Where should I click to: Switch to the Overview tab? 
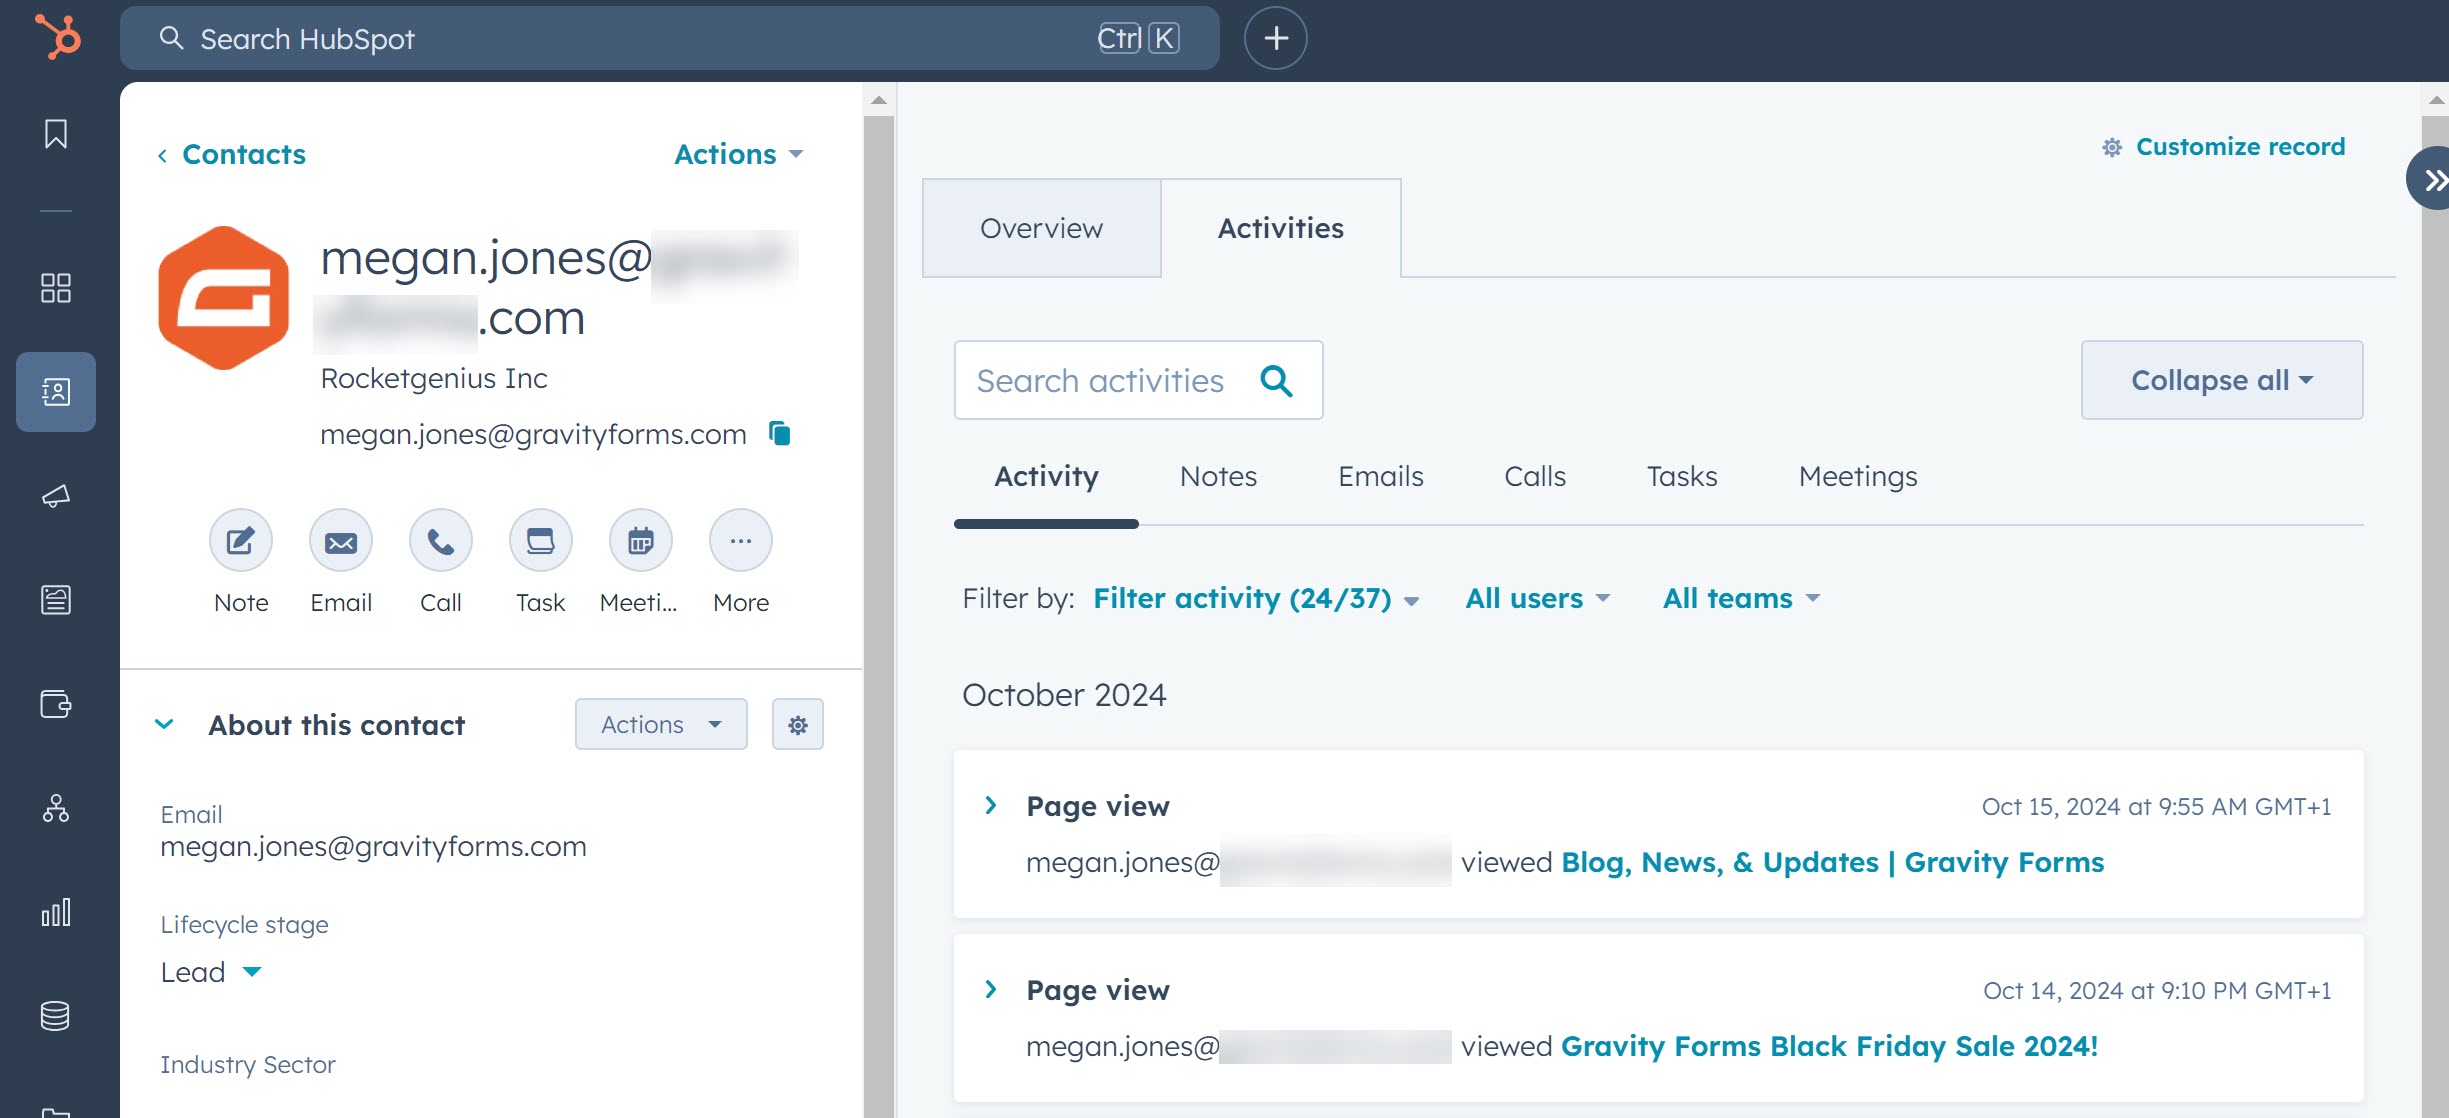[1041, 228]
